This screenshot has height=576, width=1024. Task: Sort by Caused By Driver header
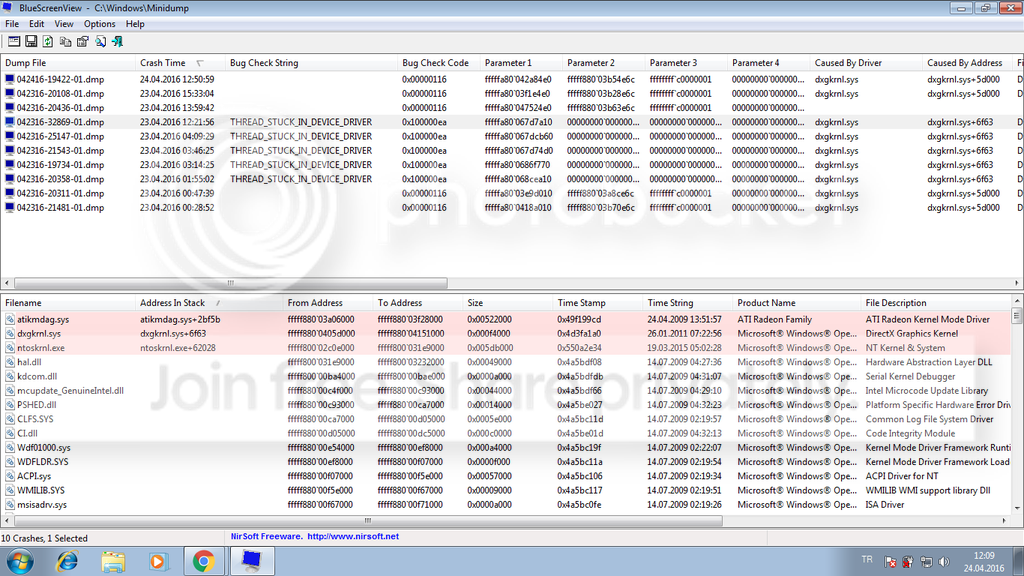point(865,63)
